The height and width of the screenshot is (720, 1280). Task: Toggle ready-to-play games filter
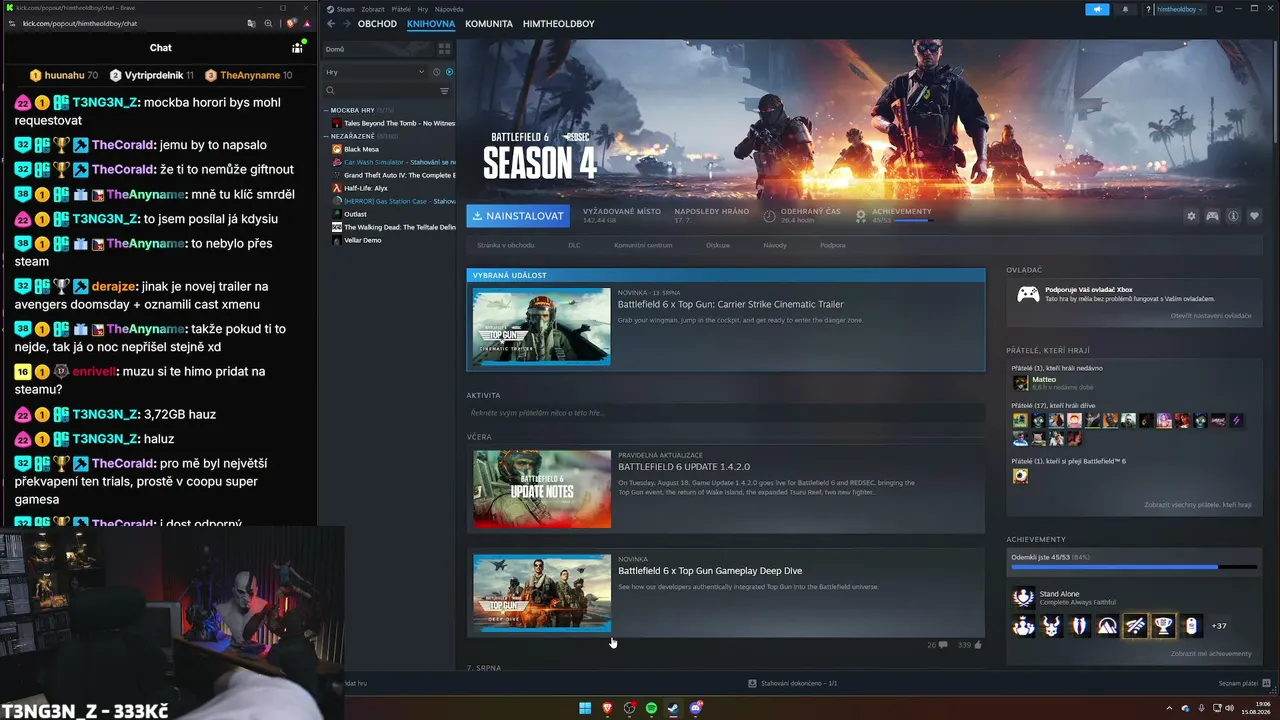pyautogui.click(x=449, y=72)
